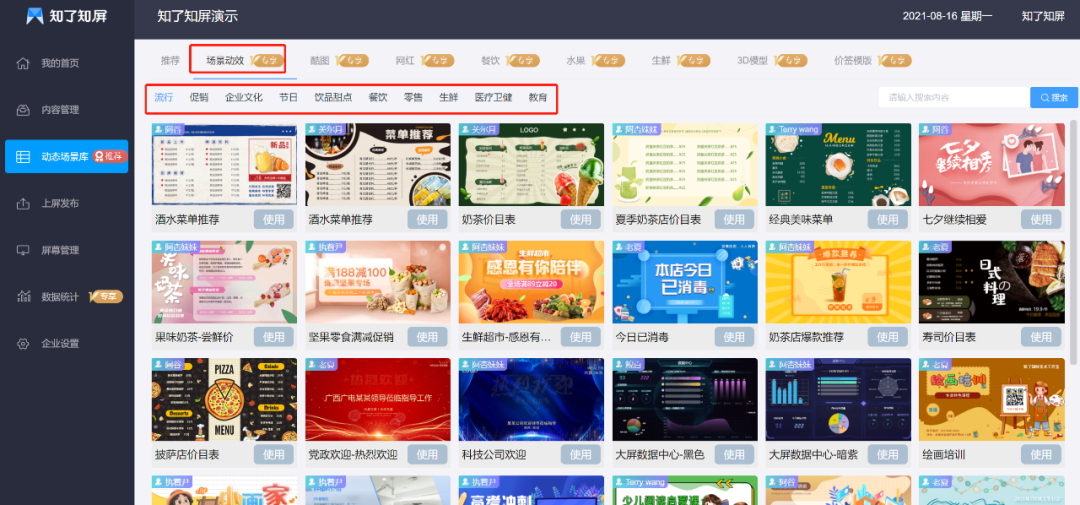Filter by 医疗卫健 category
Image resolution: width=1080 pixels, height=505 pixels.
[493, 98]
